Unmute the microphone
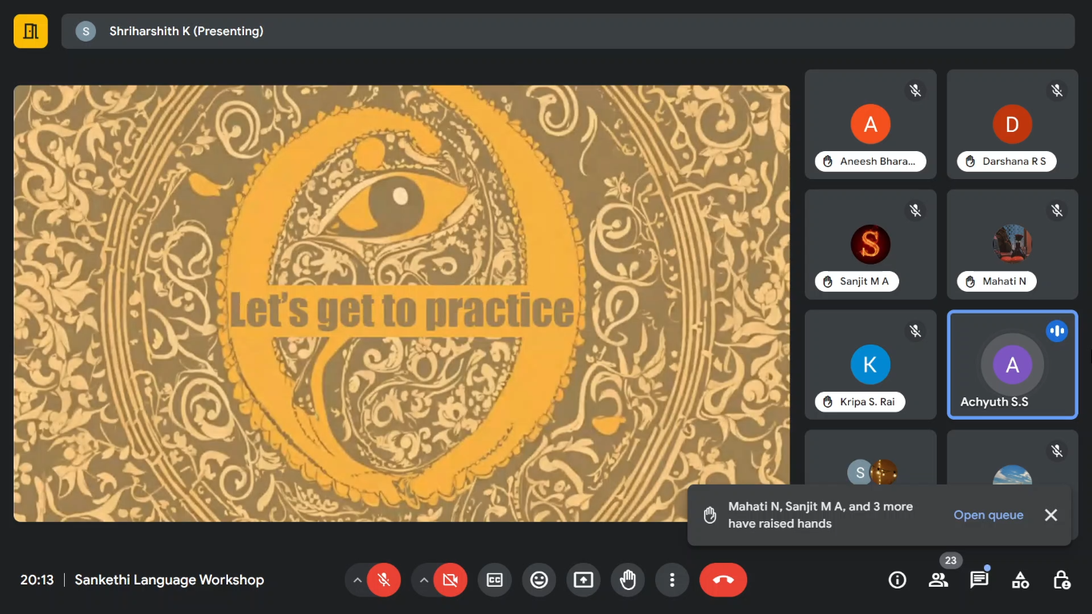 point(383,580)
